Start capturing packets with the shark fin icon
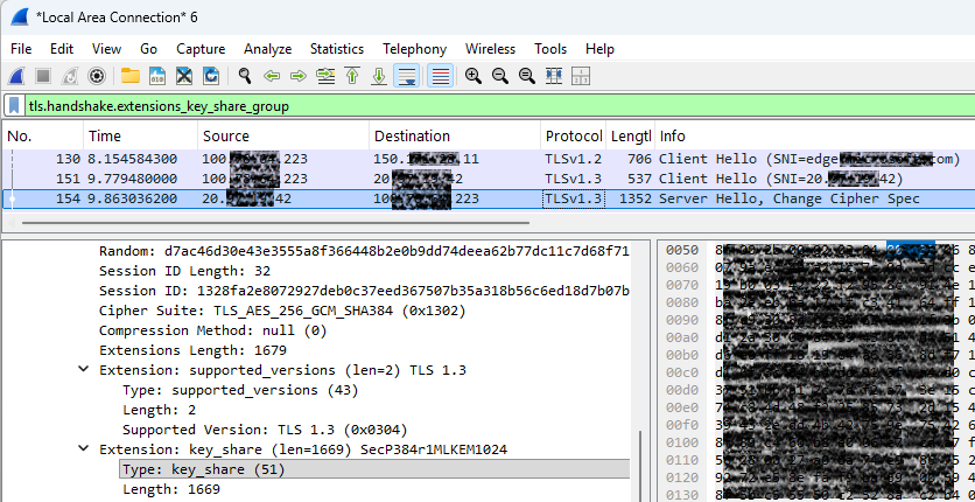 point(16,76)
